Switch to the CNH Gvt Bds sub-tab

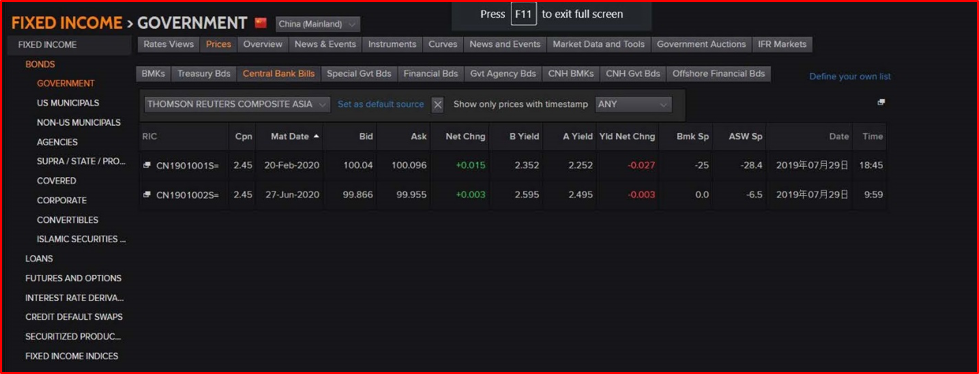coord(633,74)
